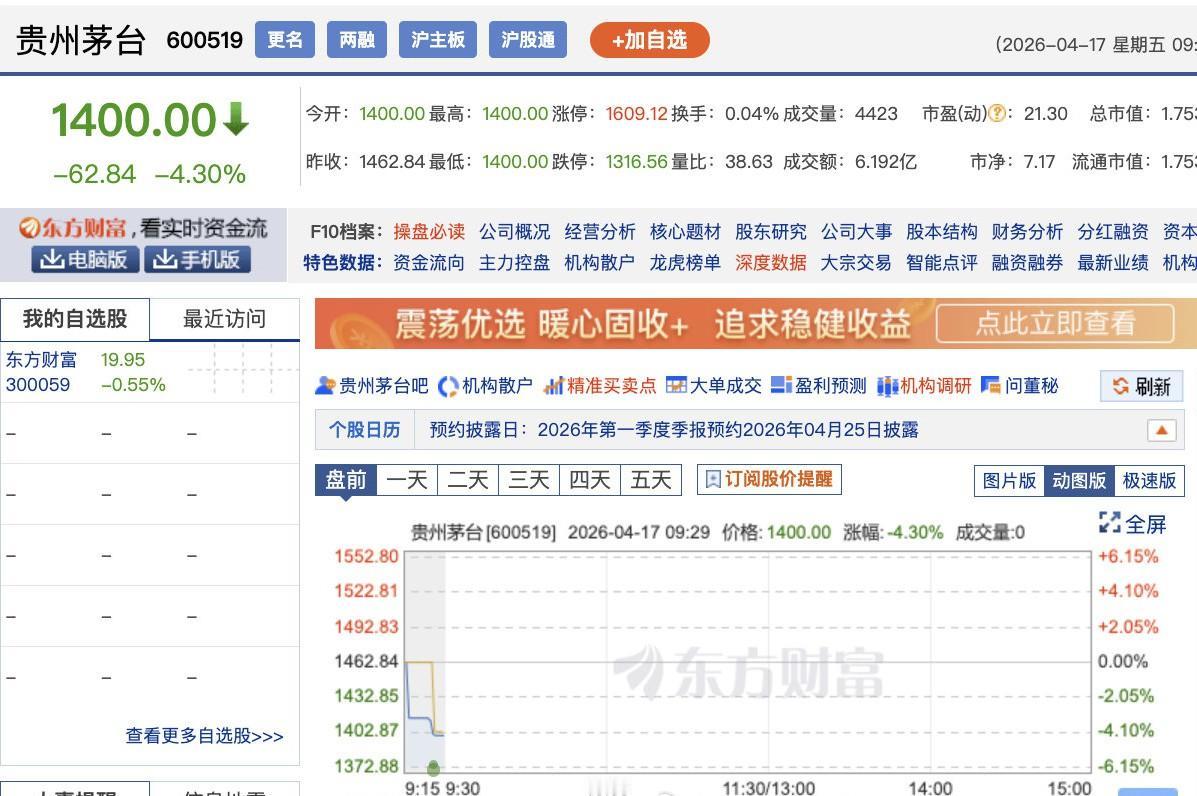Refresh quotes with the 刷新 button
This screenshot has height=796, width=1197.
click(1141, 386)
